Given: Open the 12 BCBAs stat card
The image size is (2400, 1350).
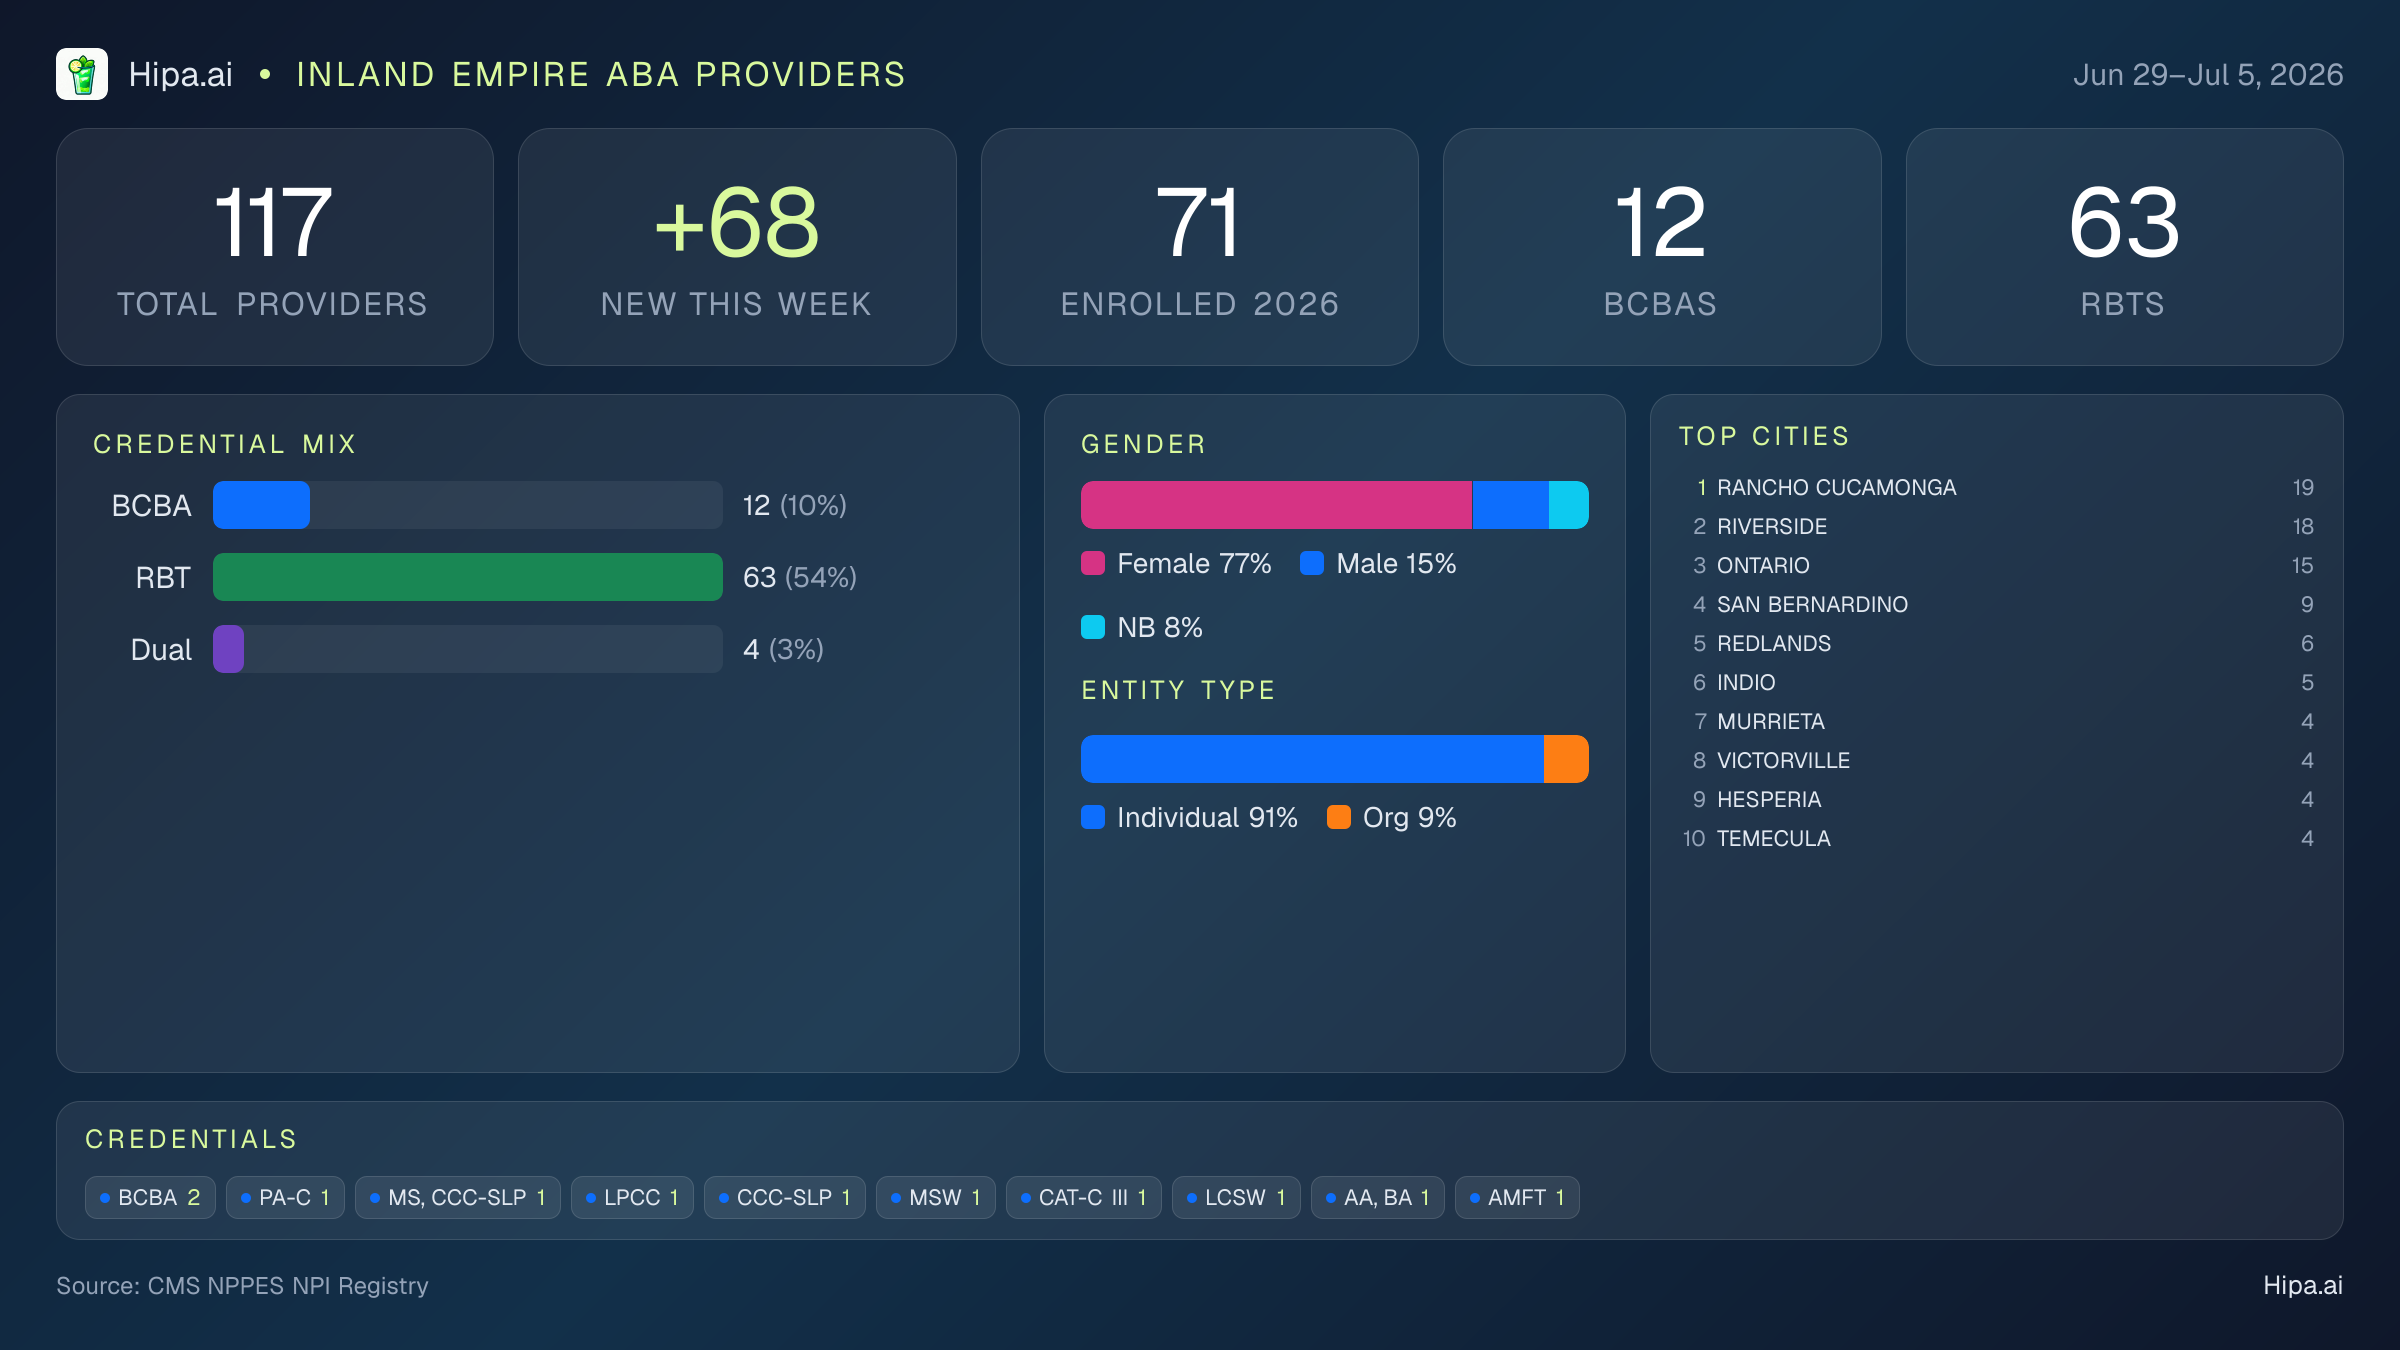Looking at the screenshot, I should [x=1662, y=247].
